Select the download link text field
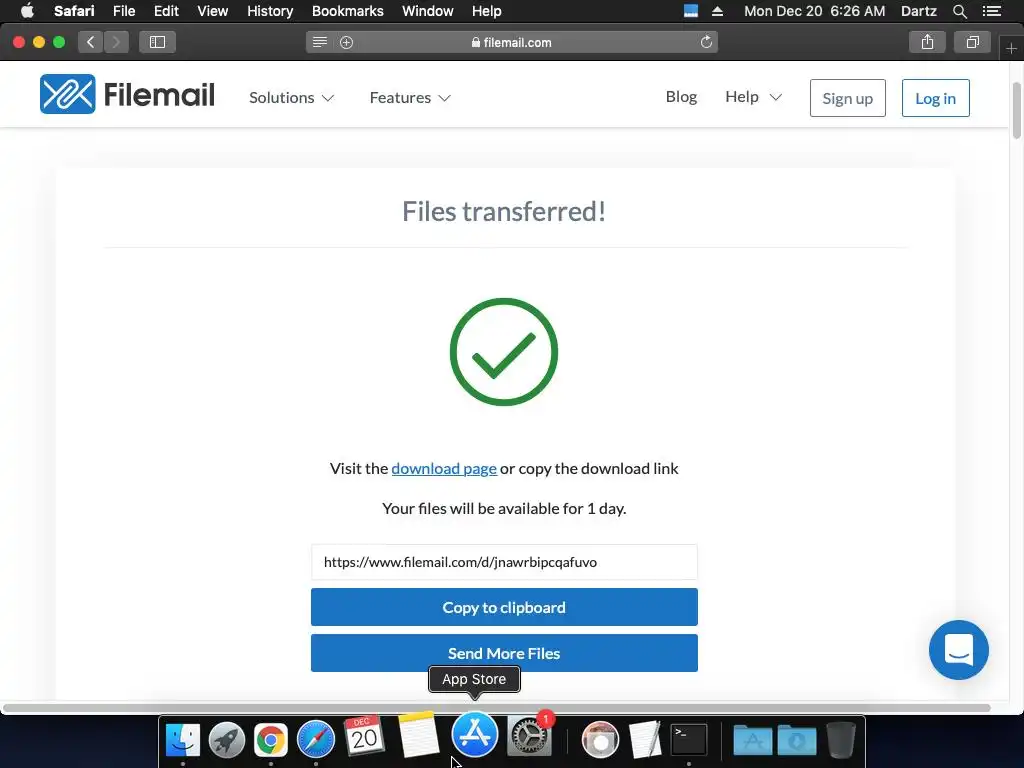Image resolution: width=1024 pixels, height=768 pixels. click(x=504, y=562)
